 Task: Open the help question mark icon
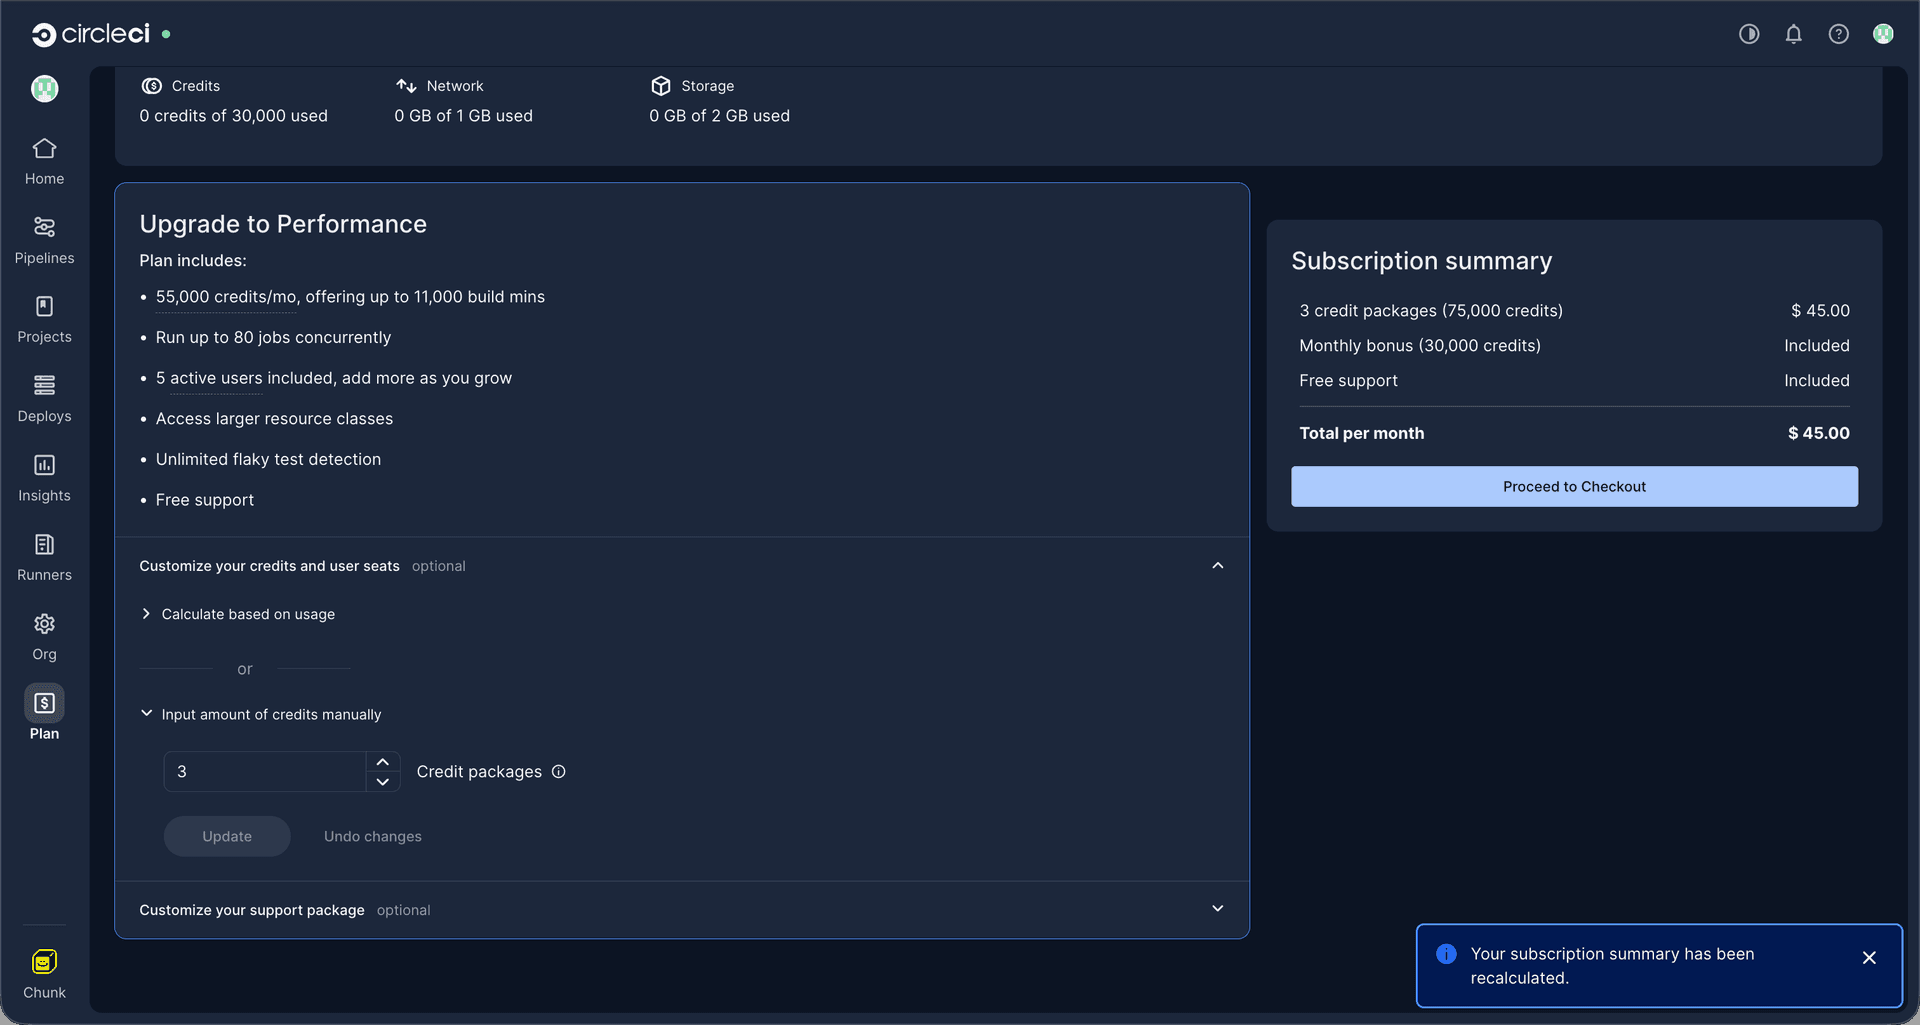tap(1838, 34)
